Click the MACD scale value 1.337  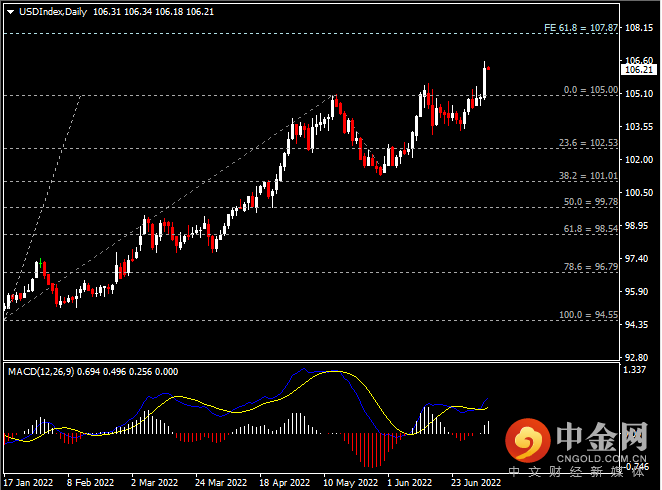coord(635,370)
